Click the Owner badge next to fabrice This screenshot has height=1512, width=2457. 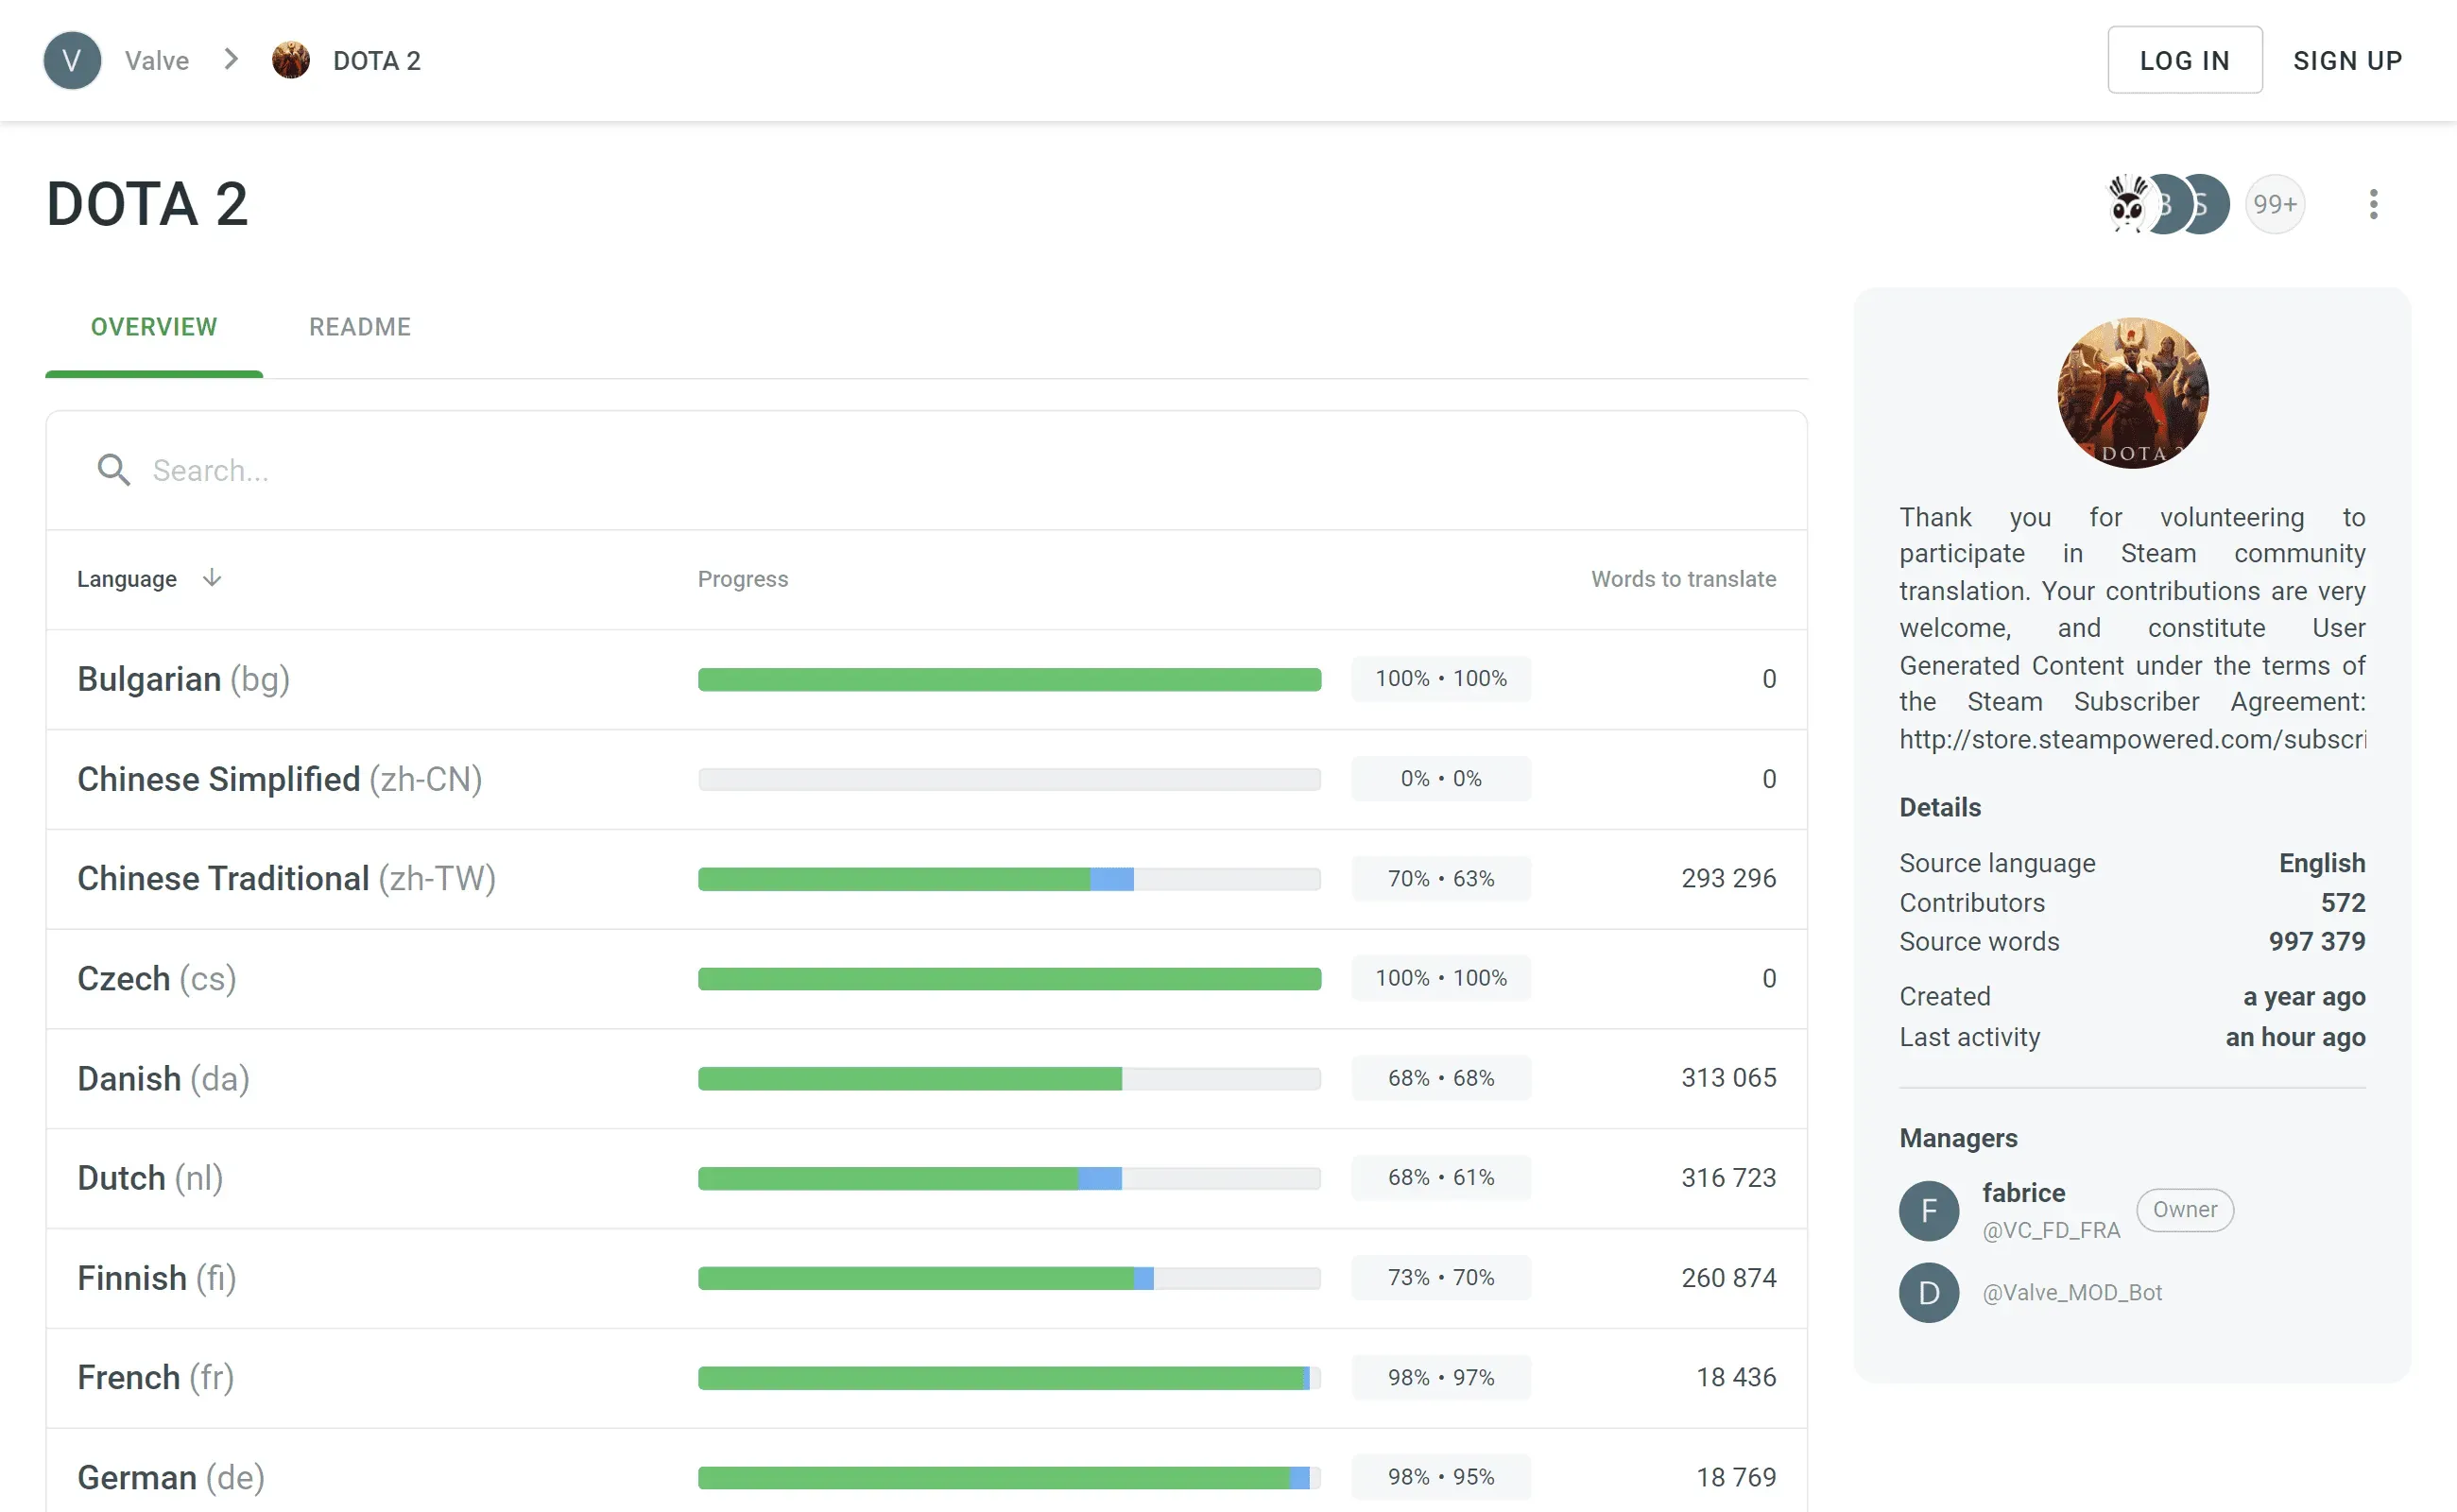coord(2184,1210)
